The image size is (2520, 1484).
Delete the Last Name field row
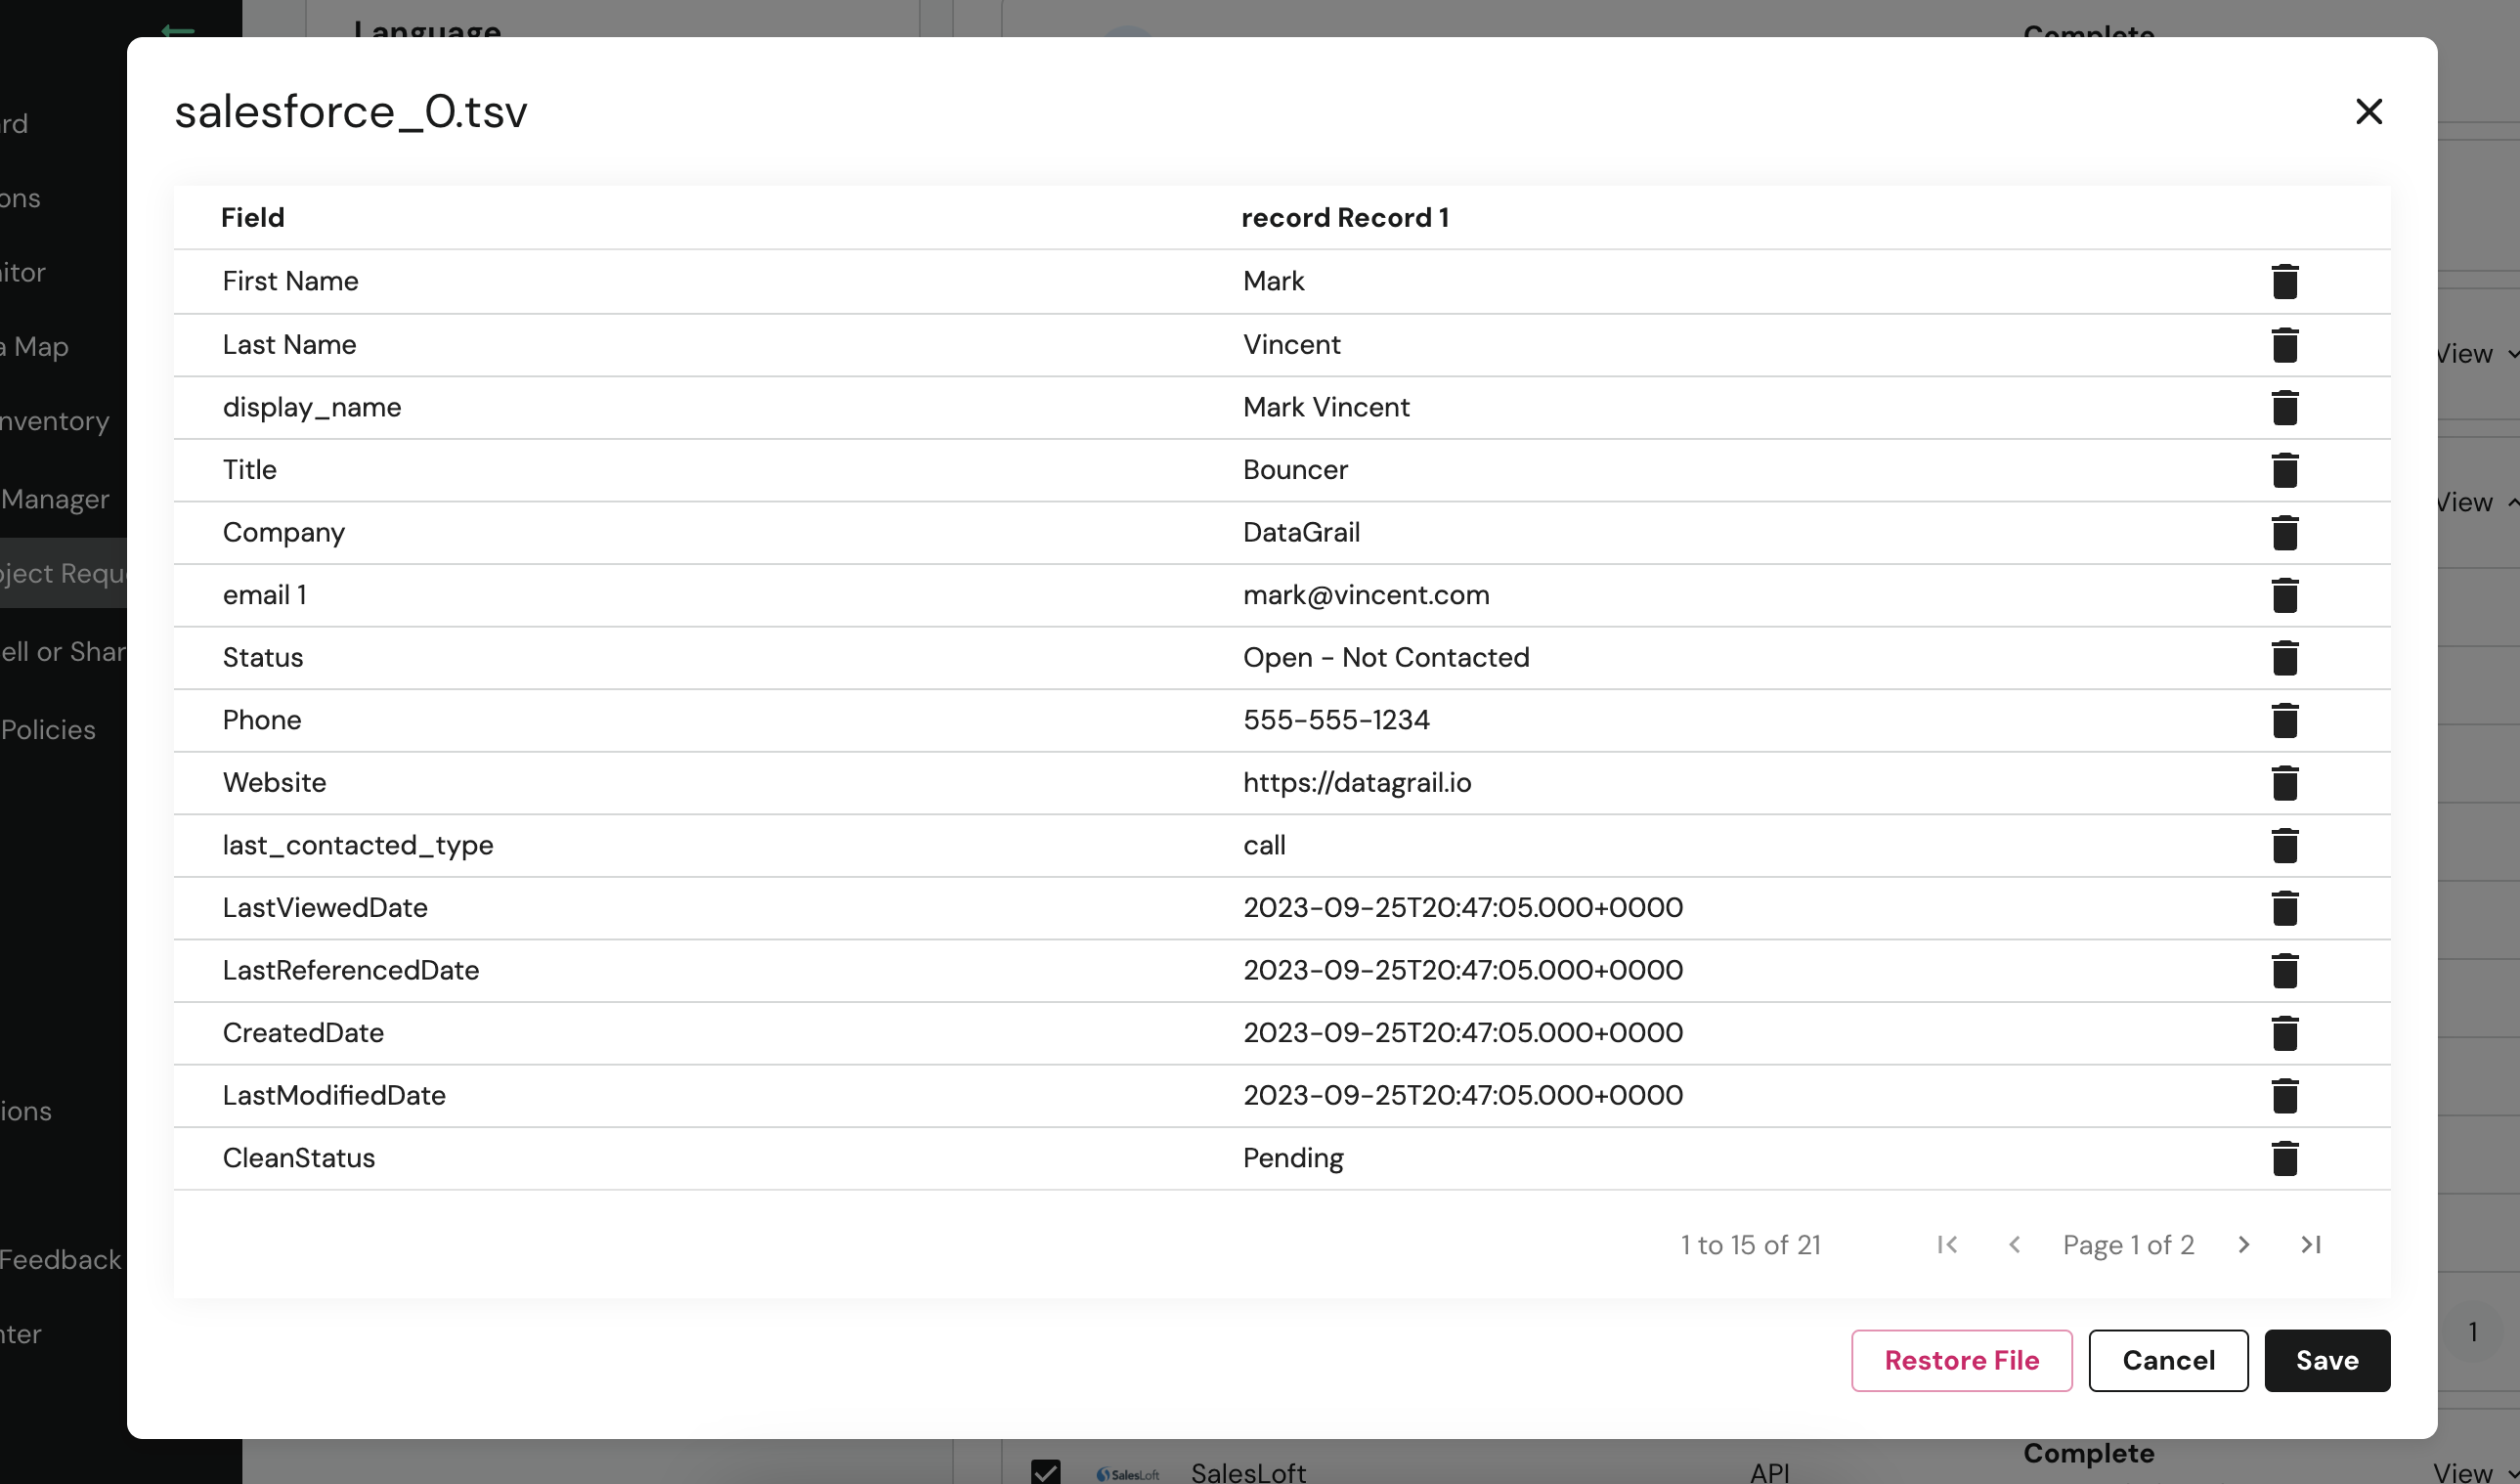[x=2285, y=345]
